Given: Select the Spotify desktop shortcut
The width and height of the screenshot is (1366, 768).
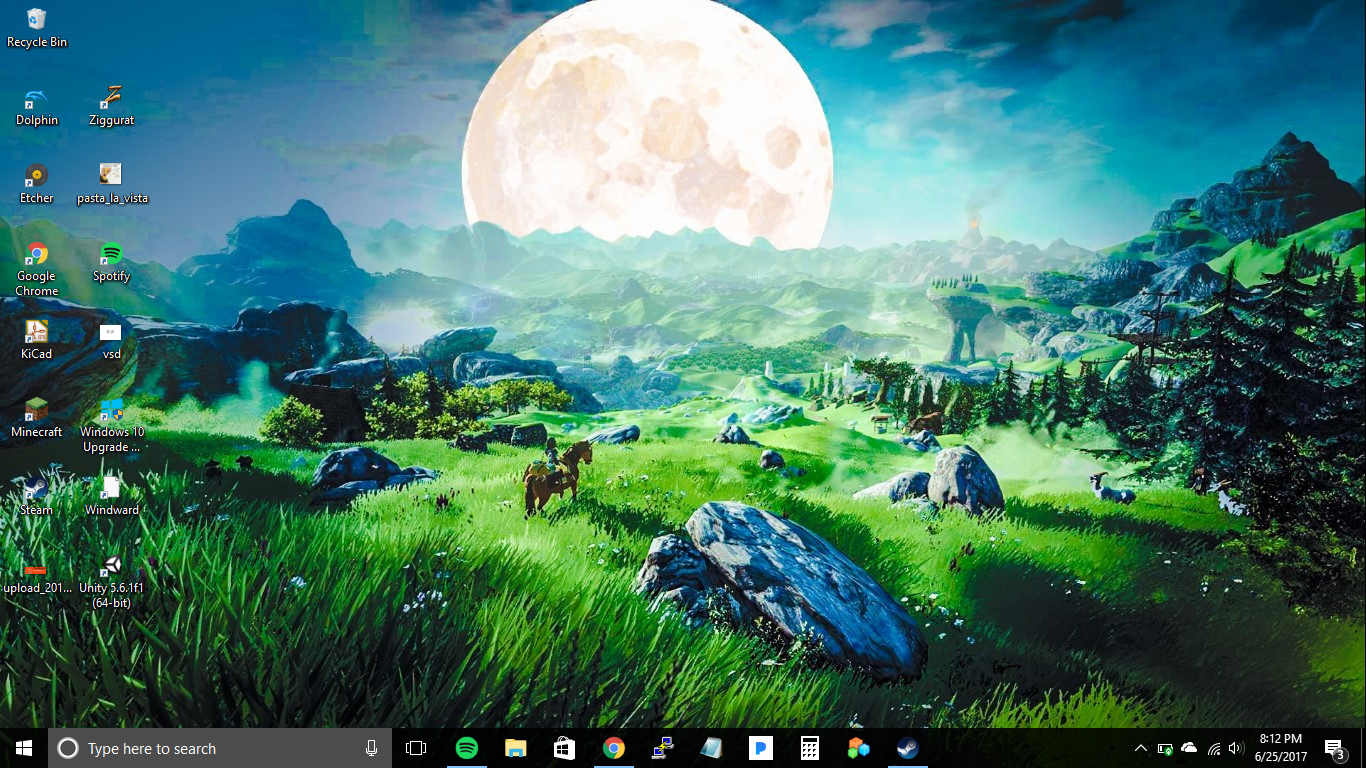Looking at the screenshot, I should pyautogui.click(x=111, y=263).
